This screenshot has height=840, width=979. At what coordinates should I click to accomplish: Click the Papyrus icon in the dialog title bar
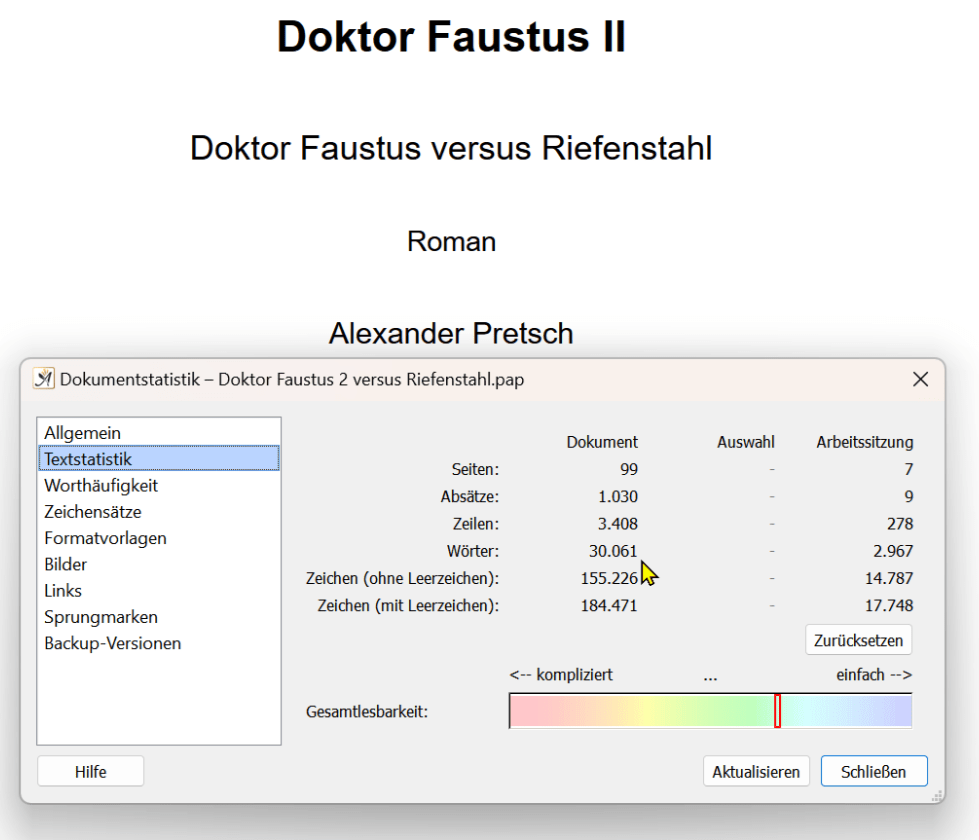click(43, 379)
